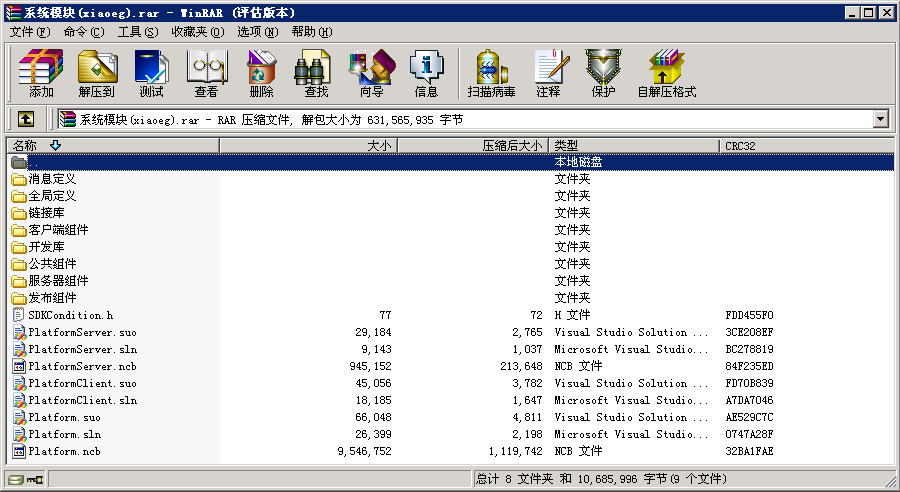Viewport: 900px width, 492px height.
Task: Click the 测试 (Test) toolbar icon
Action: [151, 73]
